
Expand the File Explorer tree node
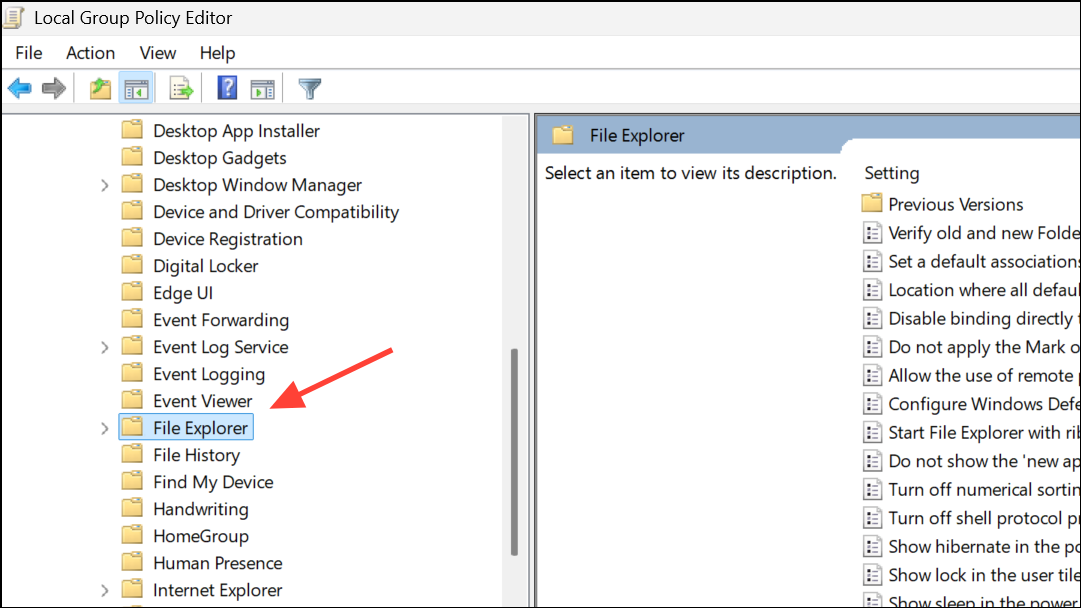[104, 429]
